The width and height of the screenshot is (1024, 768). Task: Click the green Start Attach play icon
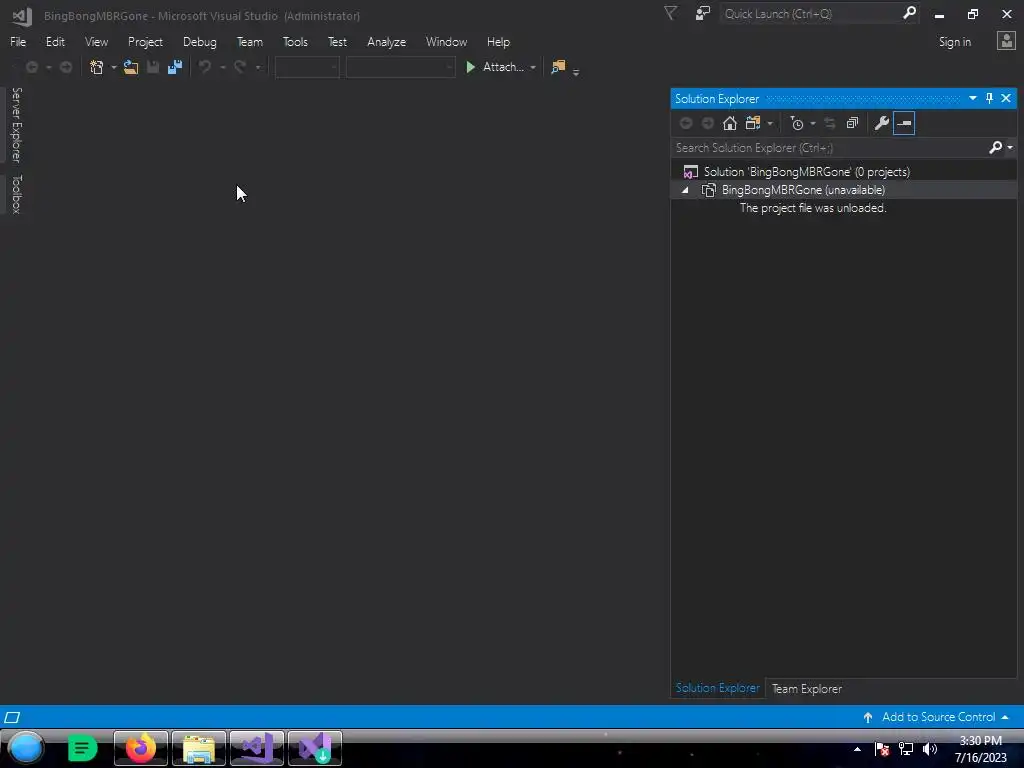click(x=470, y=67)
